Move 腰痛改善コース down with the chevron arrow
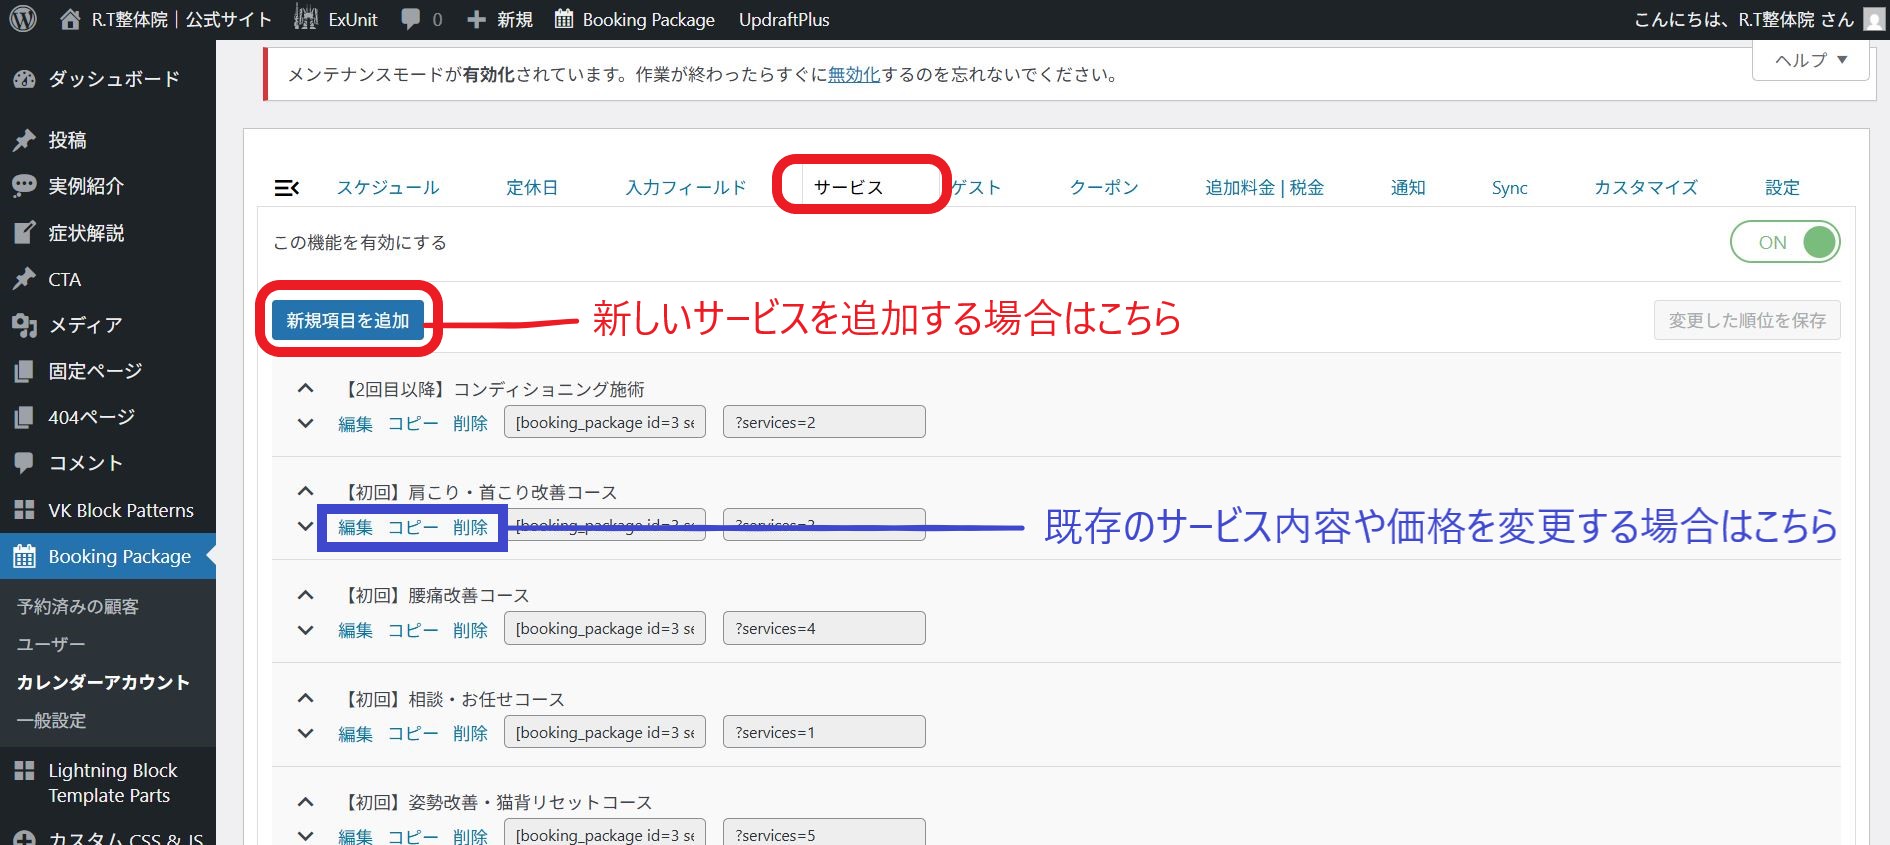Screen dimensions: 1890x845 (x=306, y=630)
